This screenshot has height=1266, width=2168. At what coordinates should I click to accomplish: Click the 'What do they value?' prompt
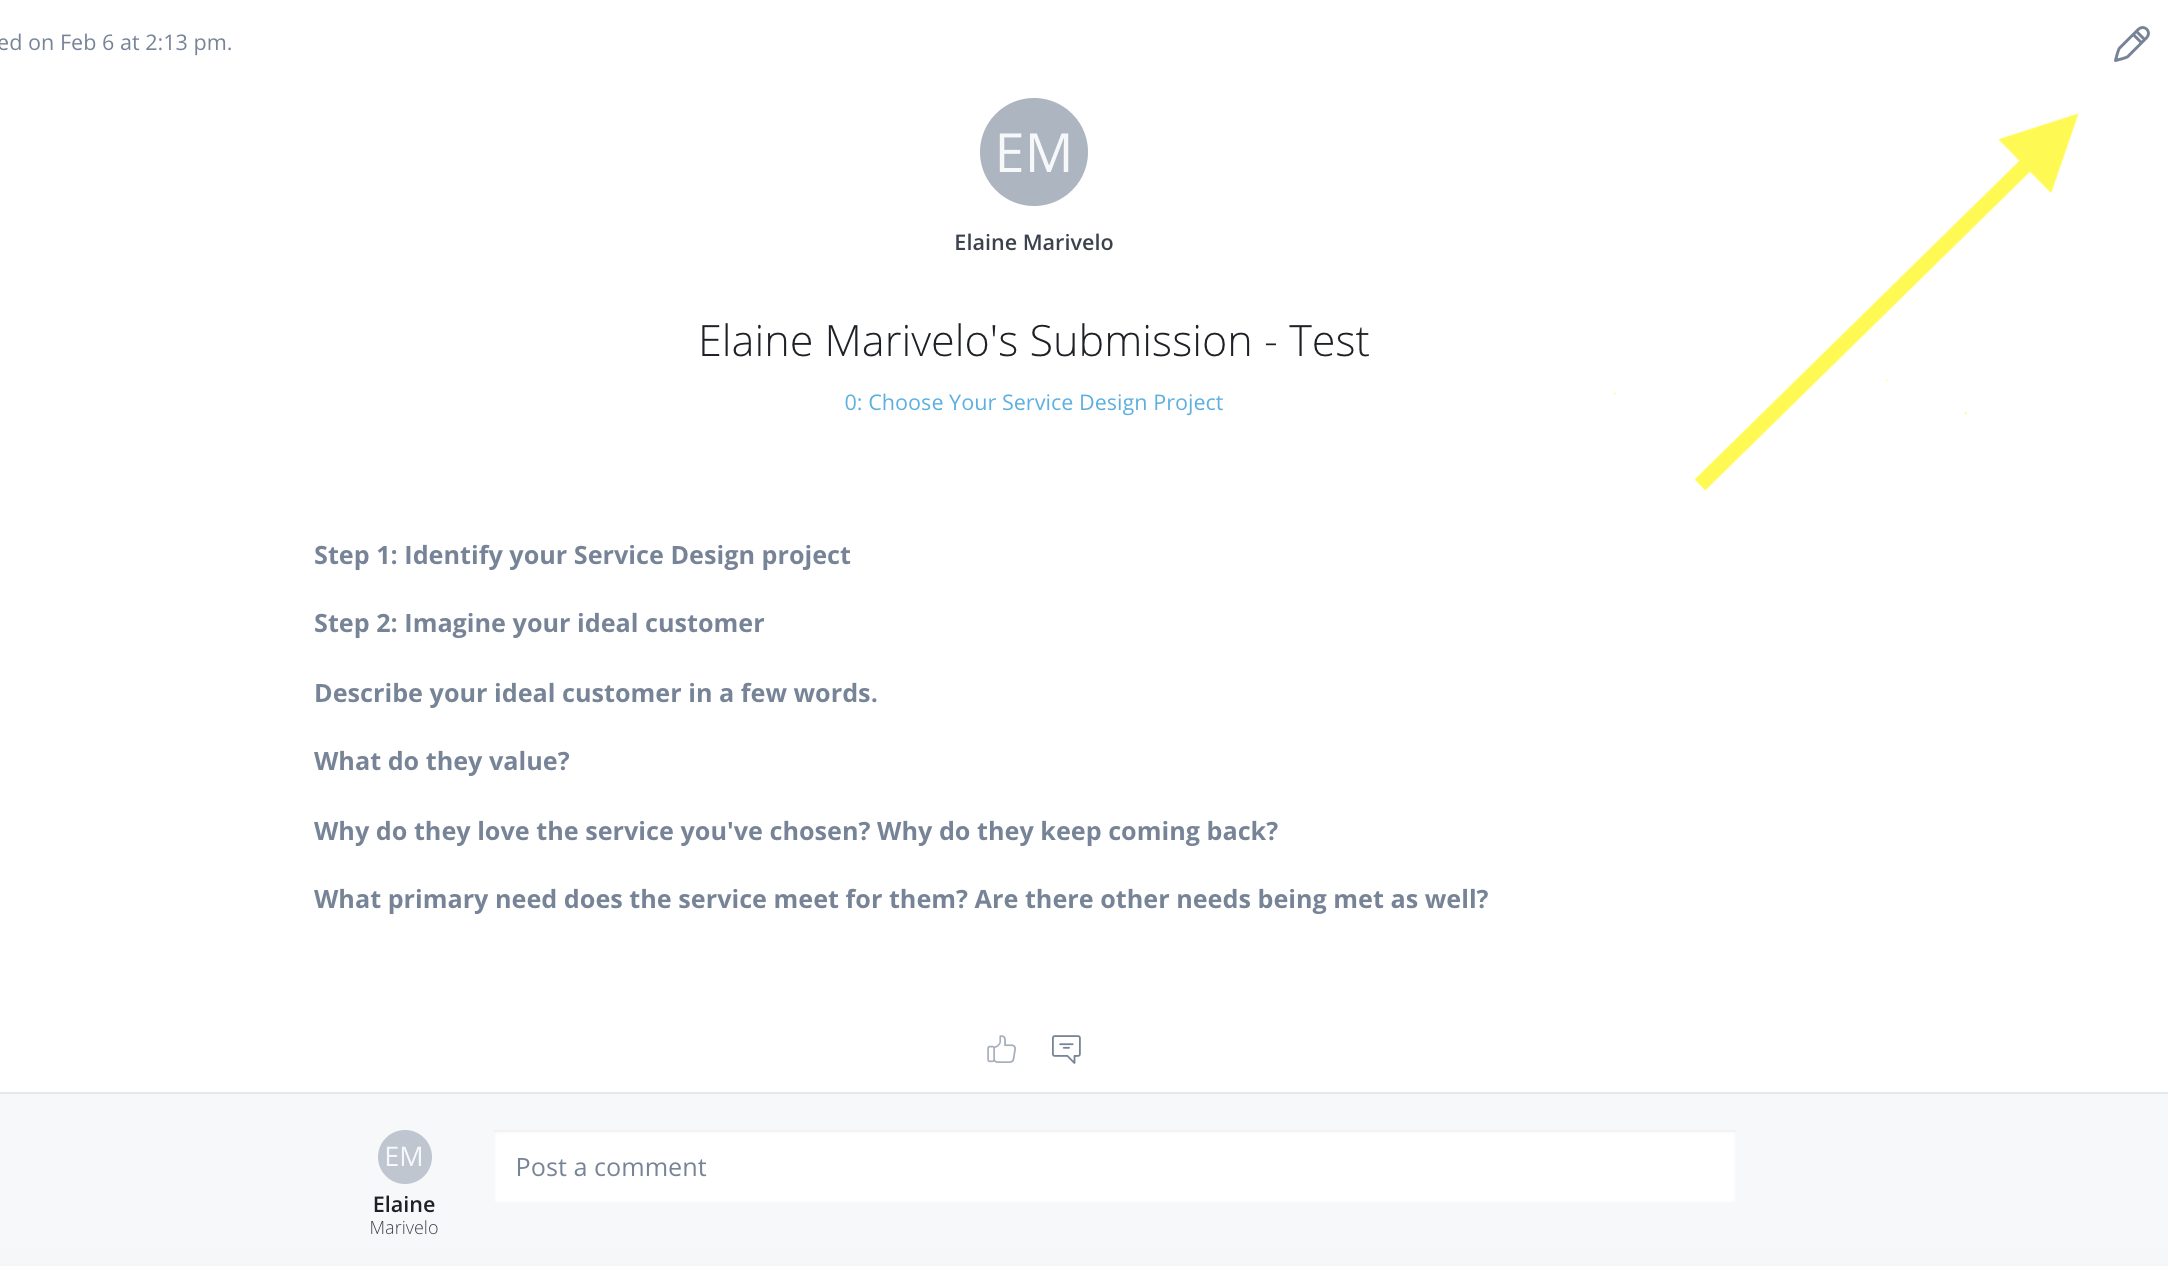[442, 761]
